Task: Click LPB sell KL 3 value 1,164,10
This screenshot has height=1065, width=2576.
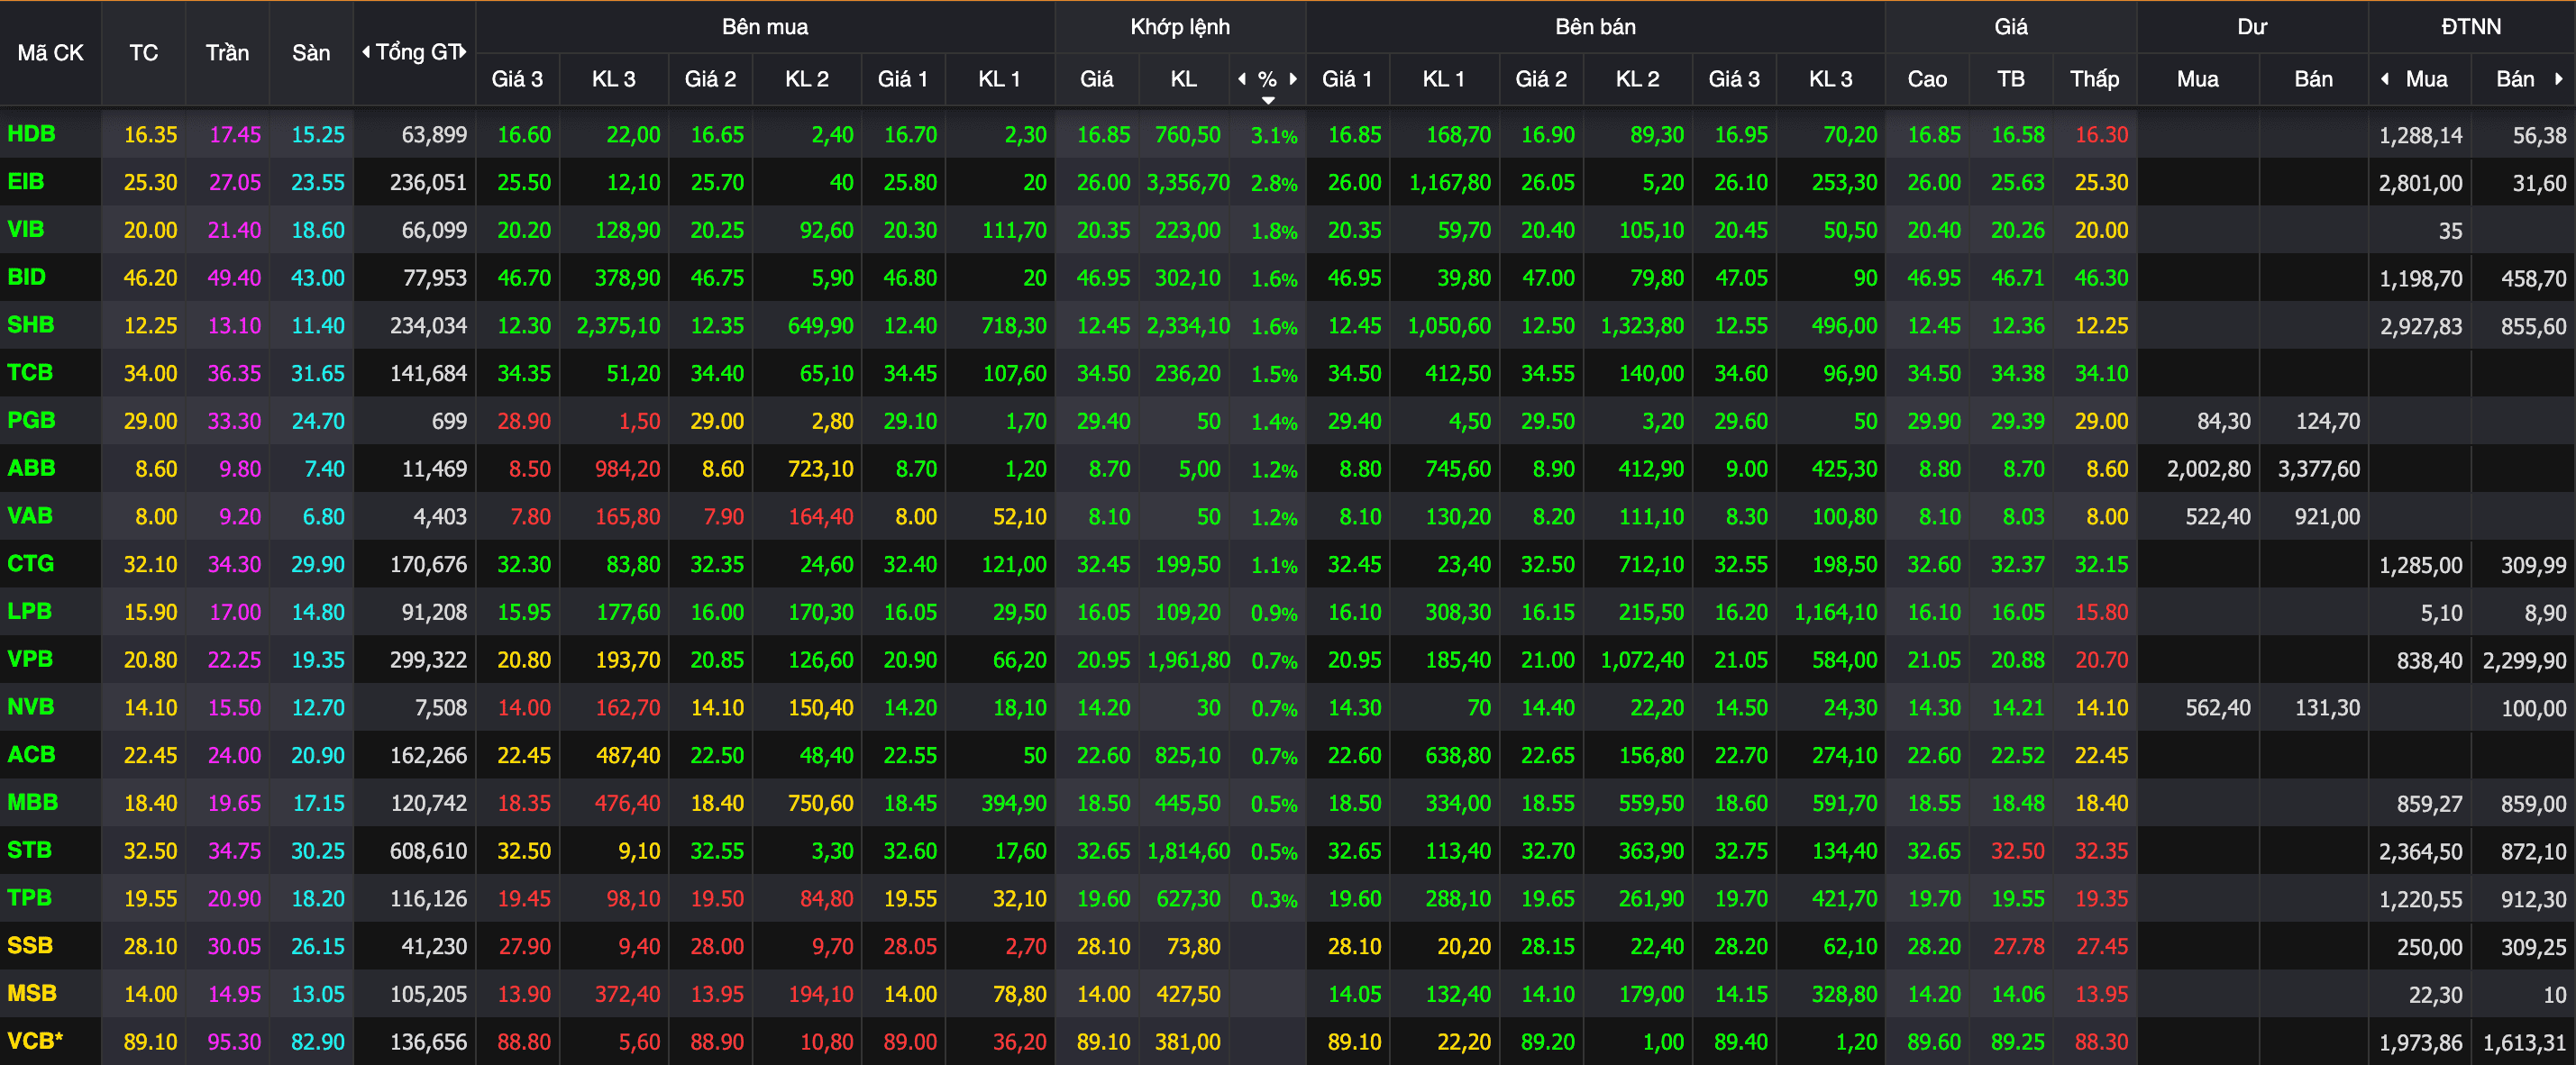Action: pyautogui.click(x=1835, y=612)
